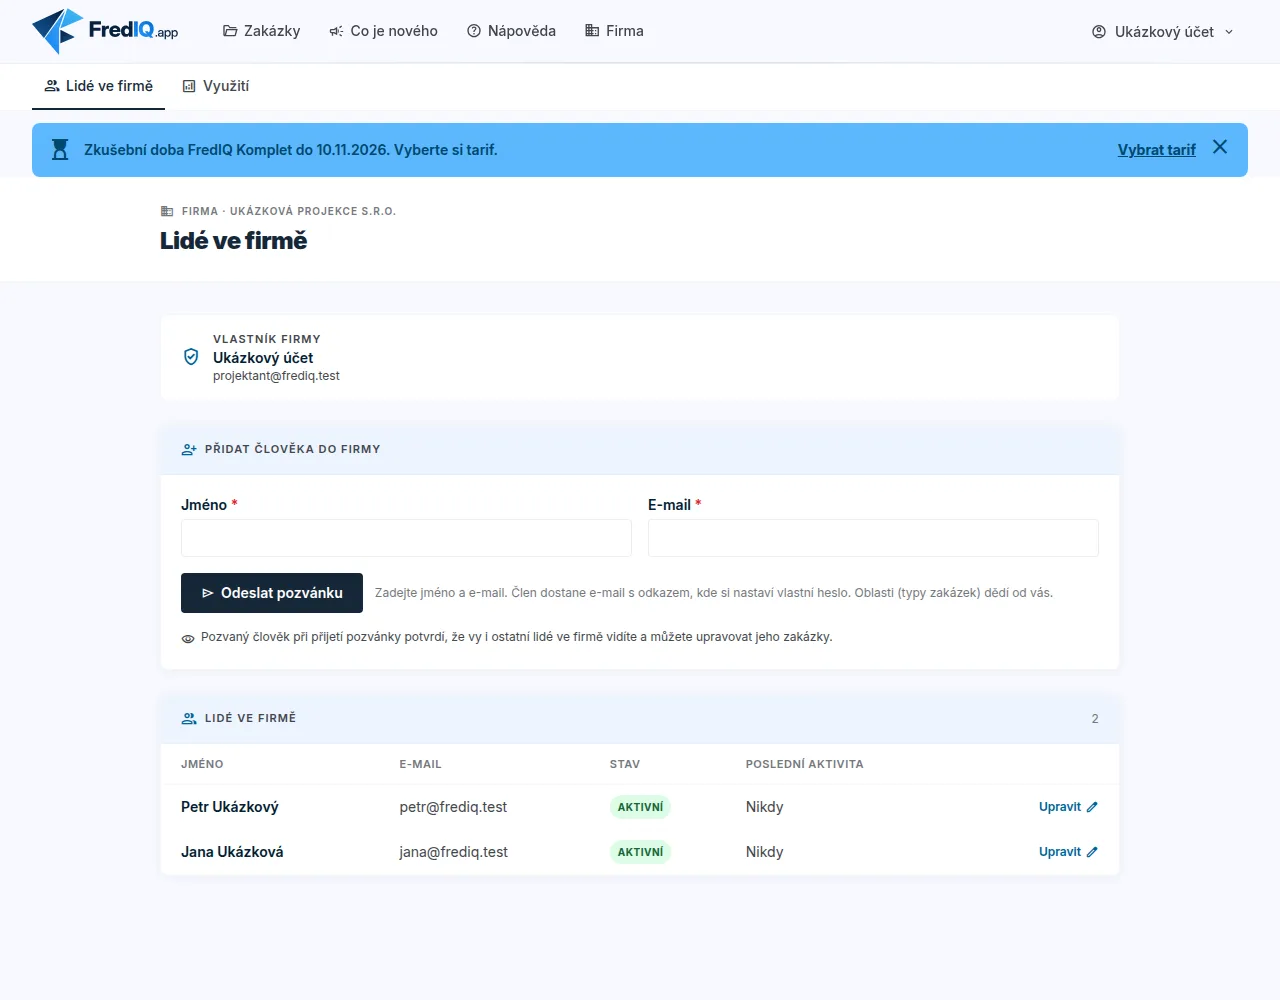Focus the Jméno input field
Screen dimensions: 1280x1000
click(406, 538)
